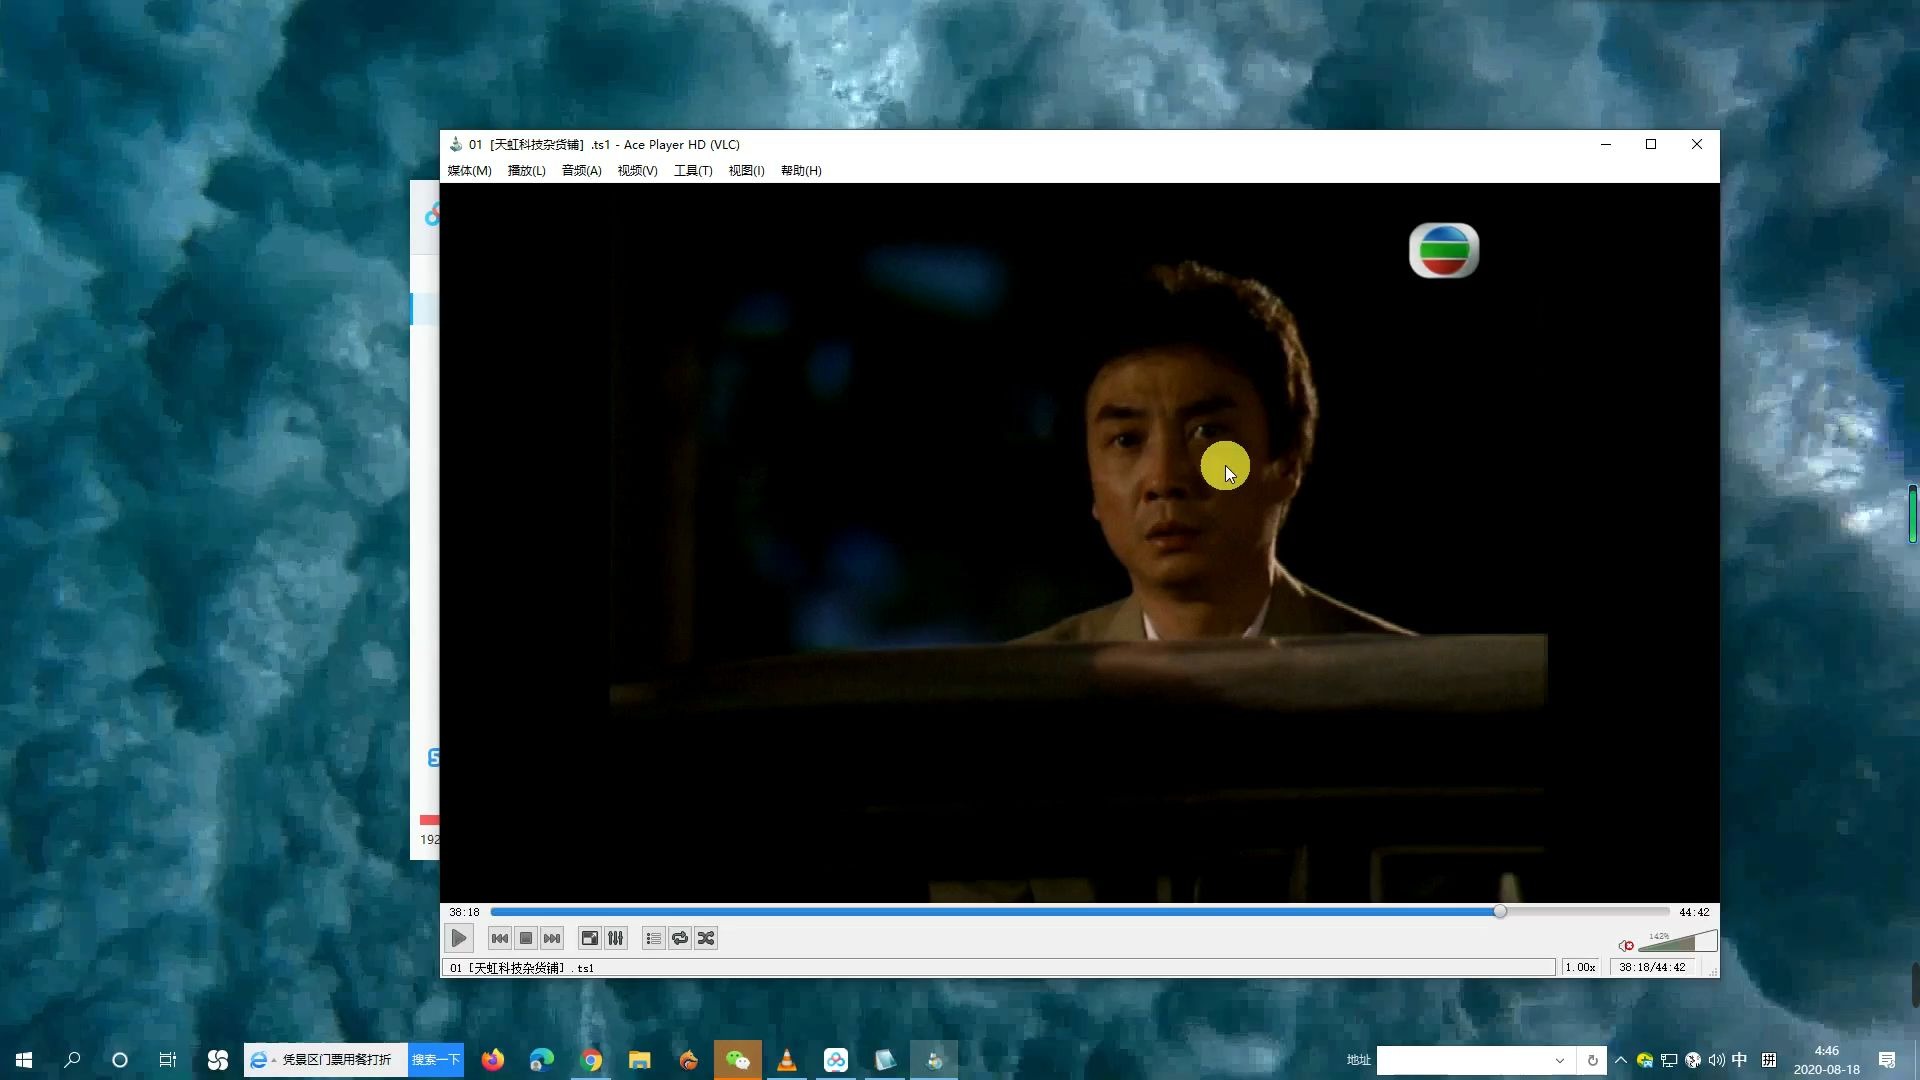The image size is (1920, 1080).
Task: Click the Internet Explorer icon in taskbar search box
Action: [x=259, y=1060]
